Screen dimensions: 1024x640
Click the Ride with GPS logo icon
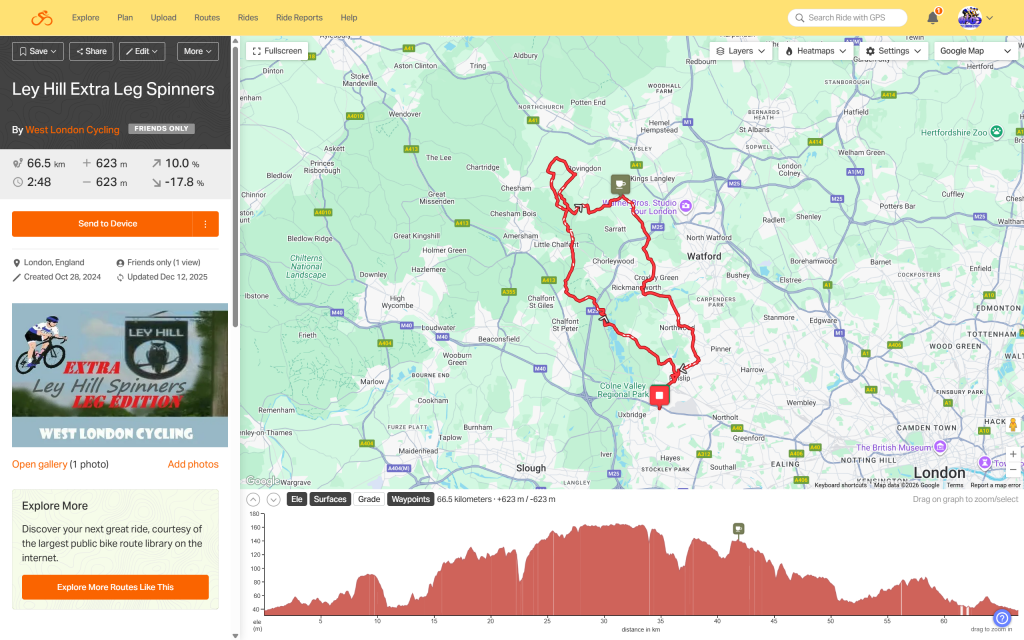[x=41, y=18]
